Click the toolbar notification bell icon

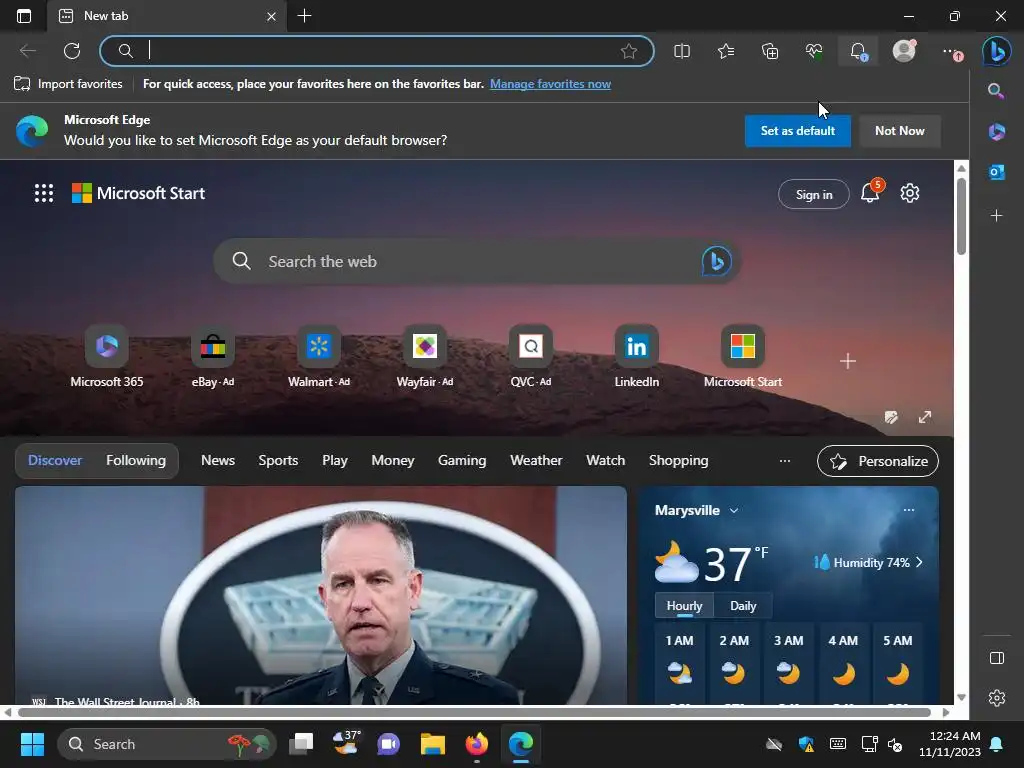[858, 51]
